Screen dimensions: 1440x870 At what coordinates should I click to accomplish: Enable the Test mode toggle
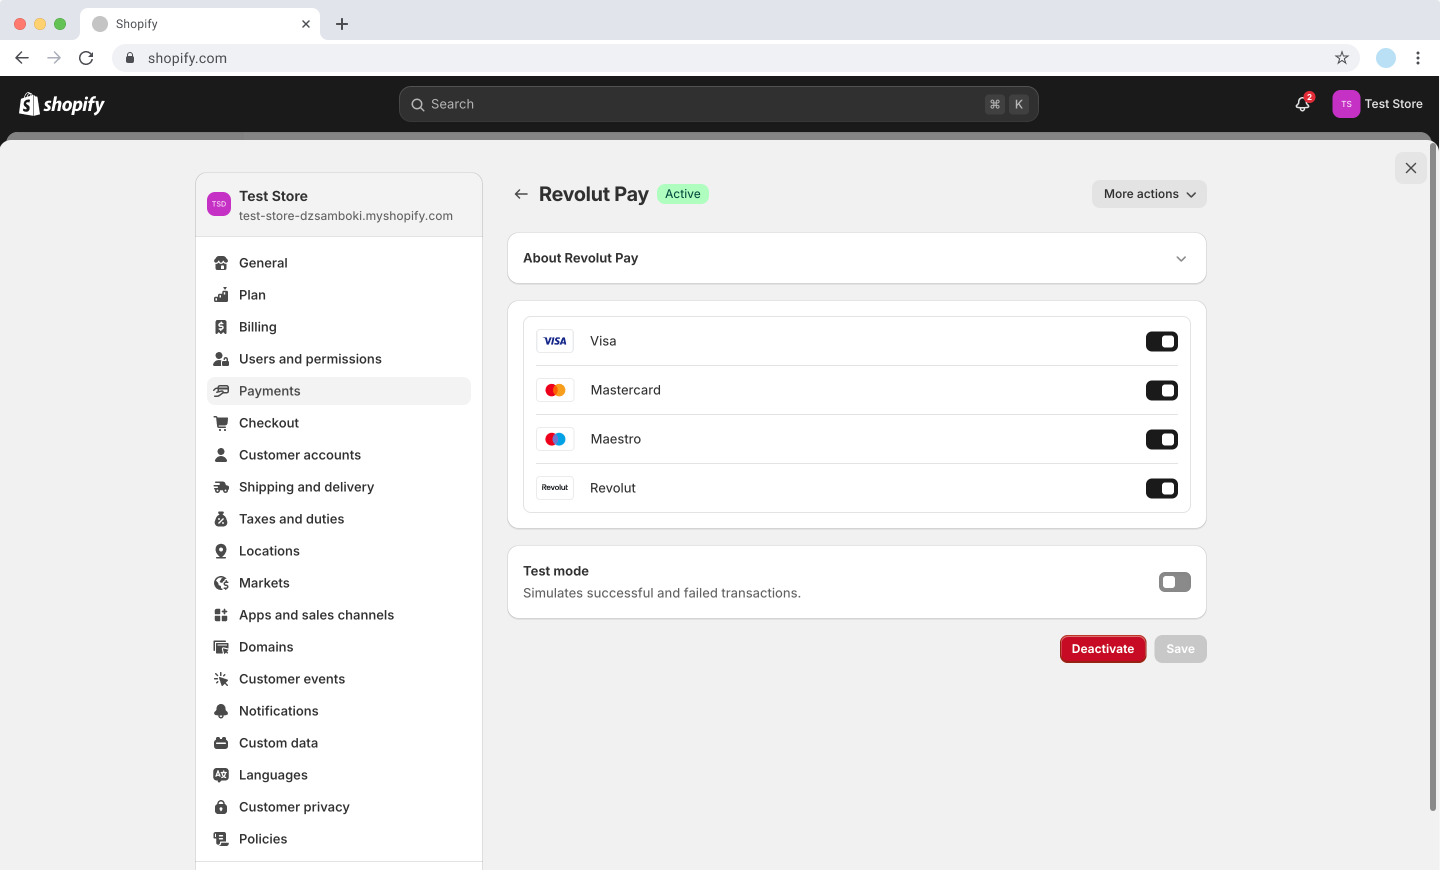(x=1175, y=582)
